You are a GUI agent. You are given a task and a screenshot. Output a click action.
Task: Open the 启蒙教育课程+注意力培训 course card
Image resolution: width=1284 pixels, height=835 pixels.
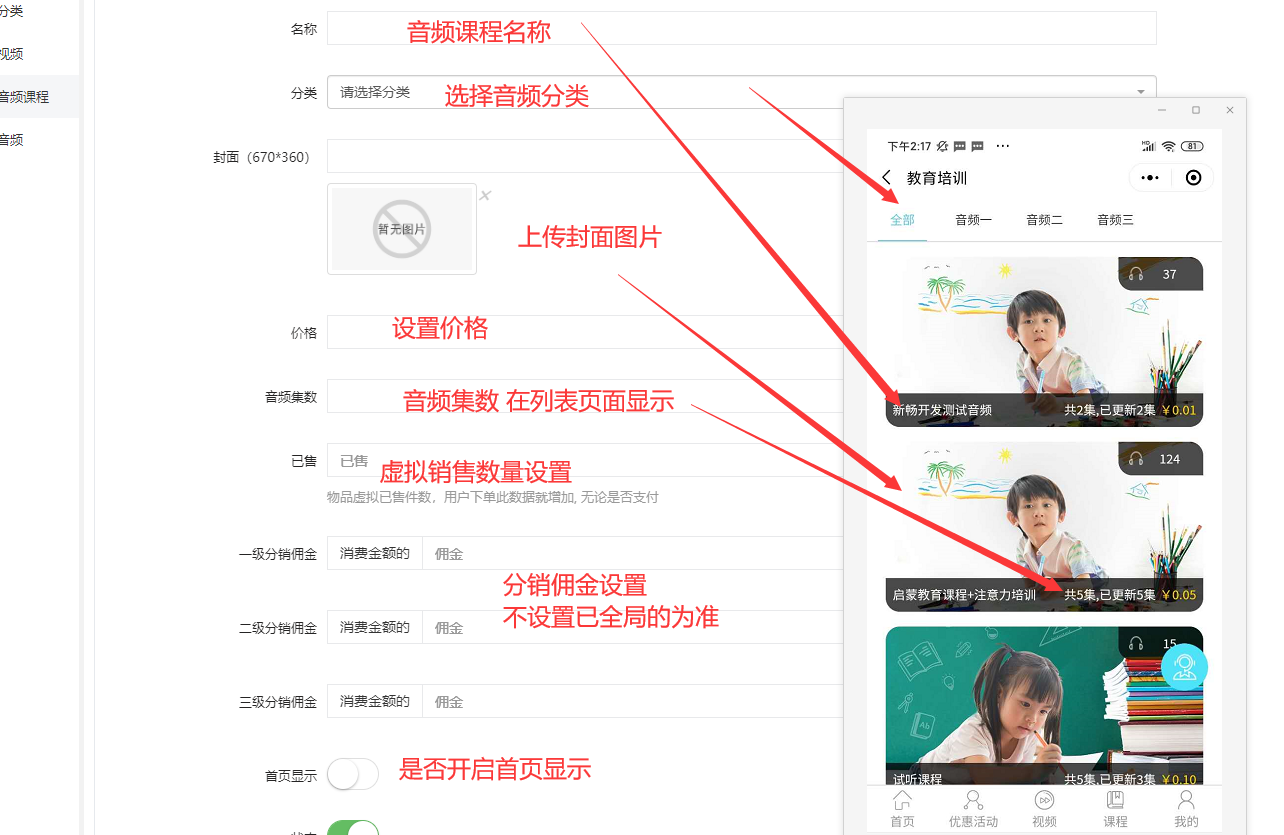click(1044, 527)
